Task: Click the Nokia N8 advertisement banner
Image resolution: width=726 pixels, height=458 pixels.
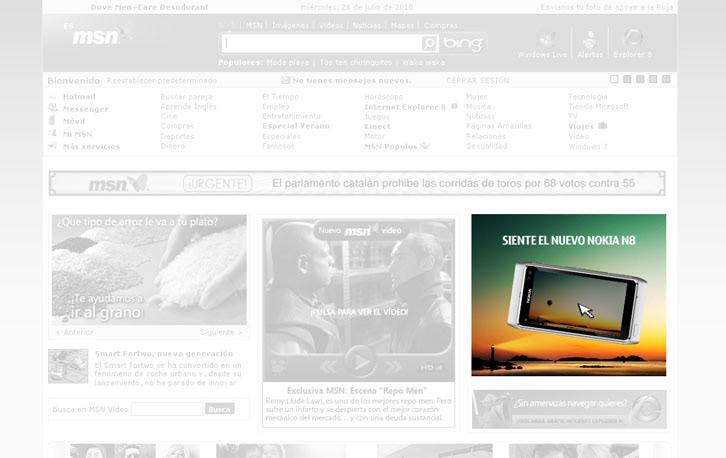Action: [568, 295]
